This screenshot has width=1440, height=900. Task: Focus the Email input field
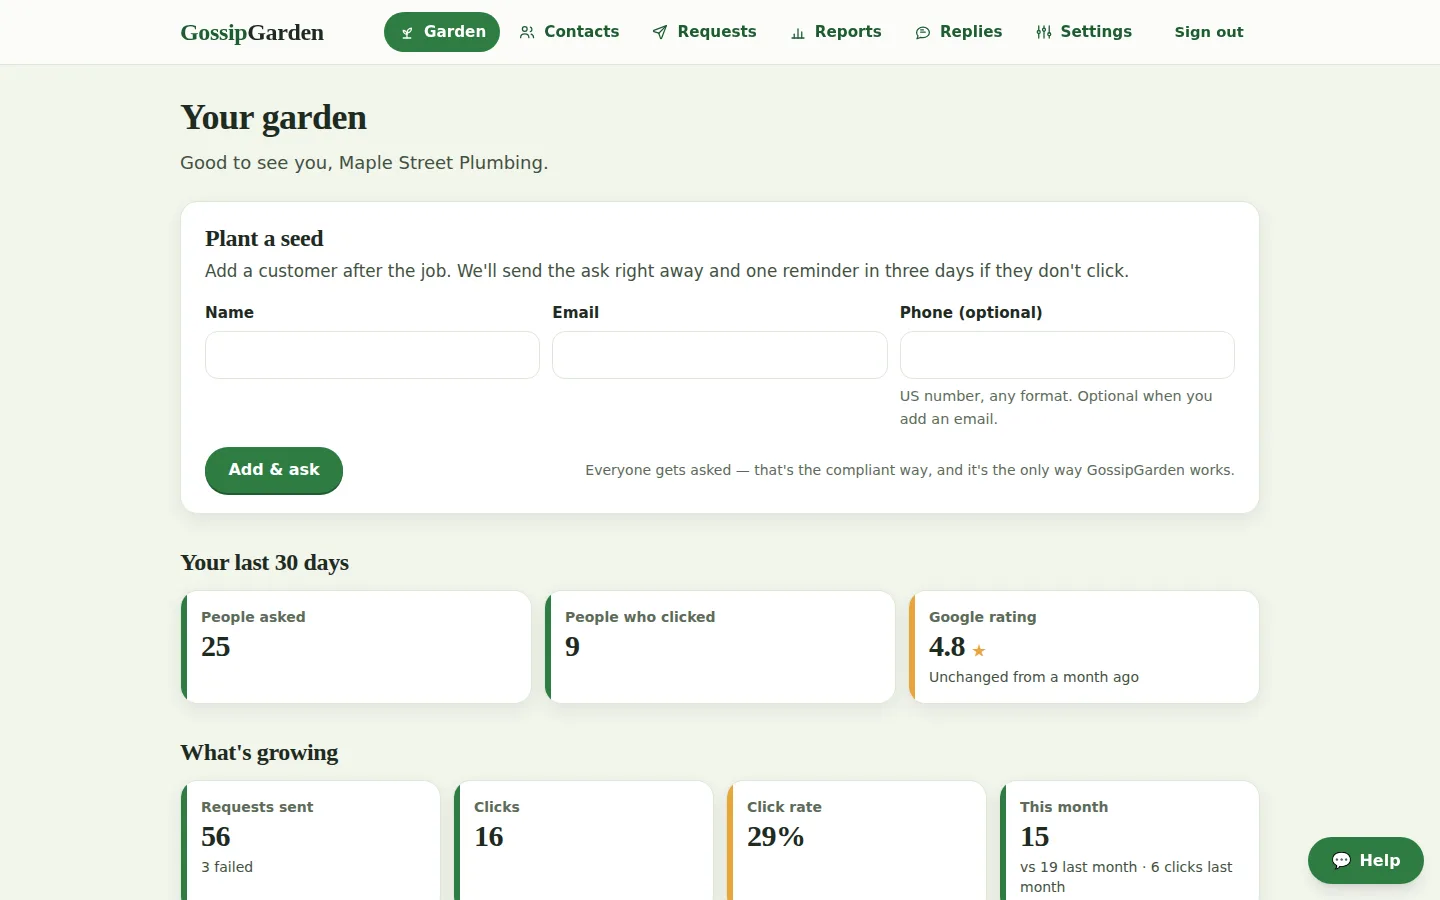pyautogui.click(x=720, y=355)
